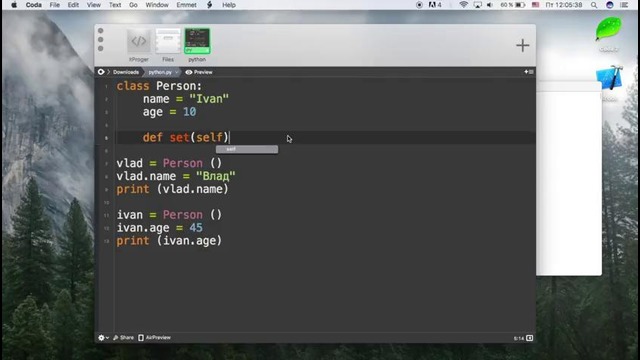
Task: Open the Window menu
Action: 157,5
